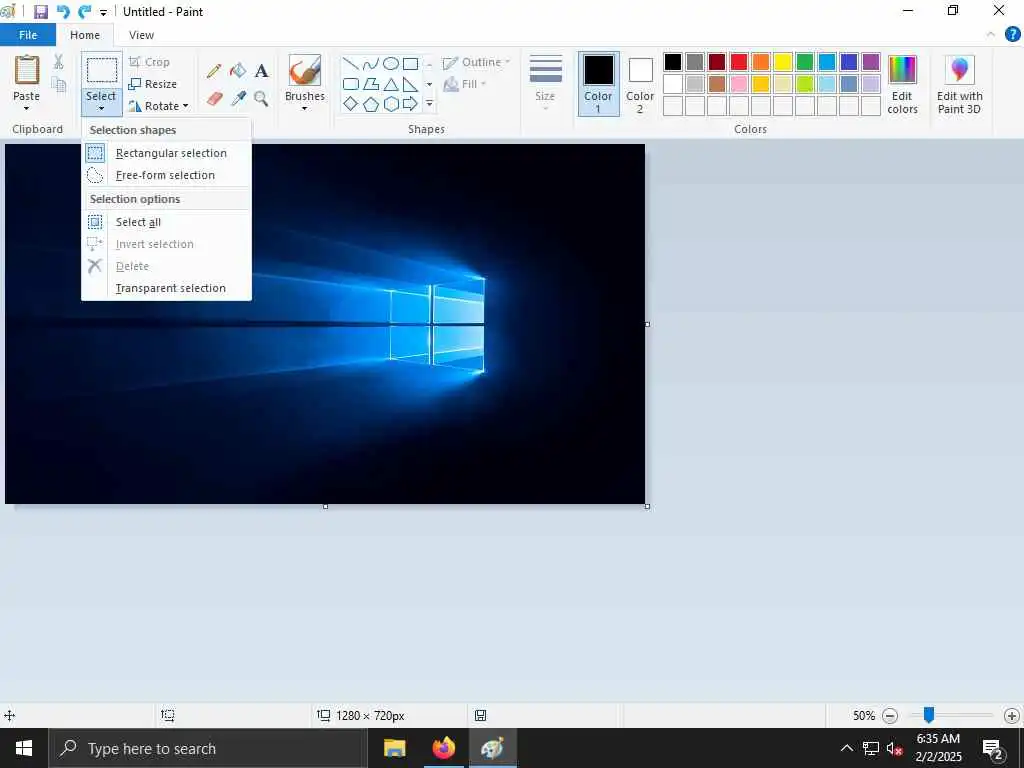Select the Eraser tool
The width and height of the screenshot is (1024, 768).
click(214, 99)
